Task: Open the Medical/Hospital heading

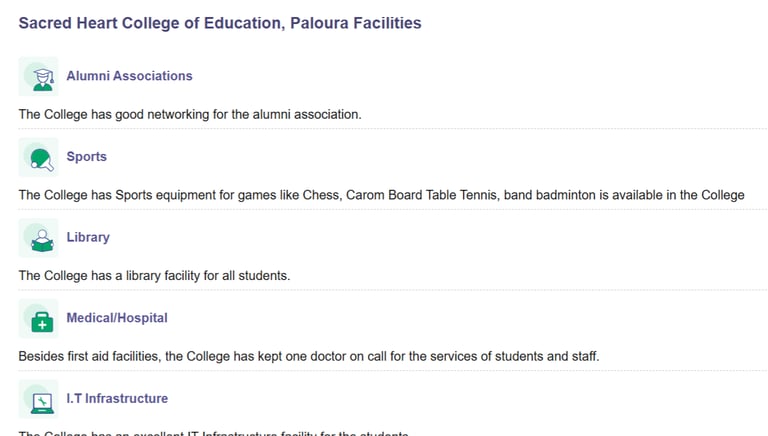Action: pos(117,318)
